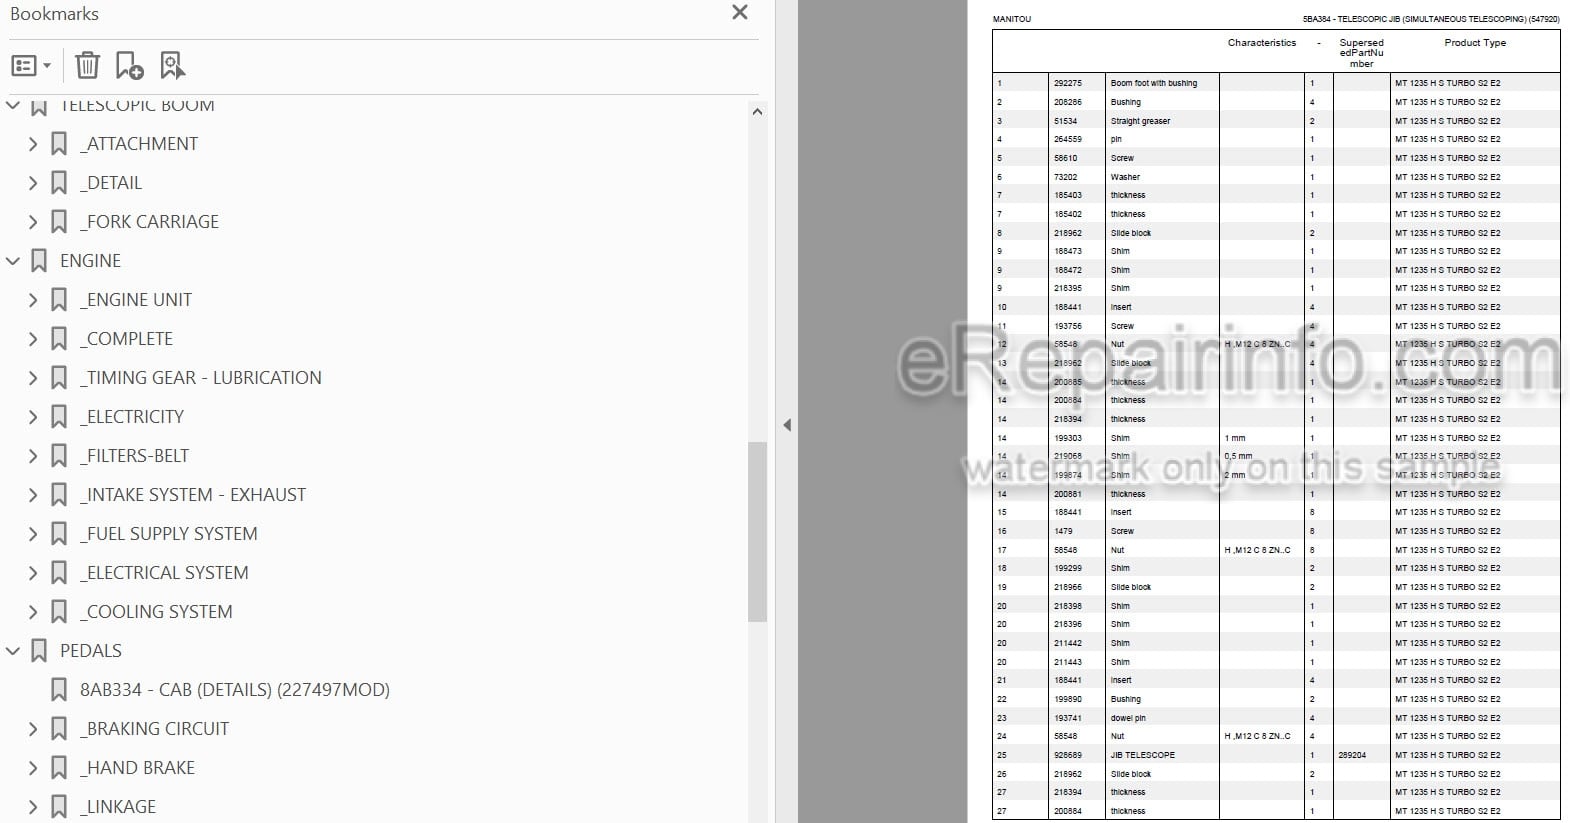Expand the _LINKAGE bookmark
The width and height of the screenshot is (1570, 823).
pos(33,807)
